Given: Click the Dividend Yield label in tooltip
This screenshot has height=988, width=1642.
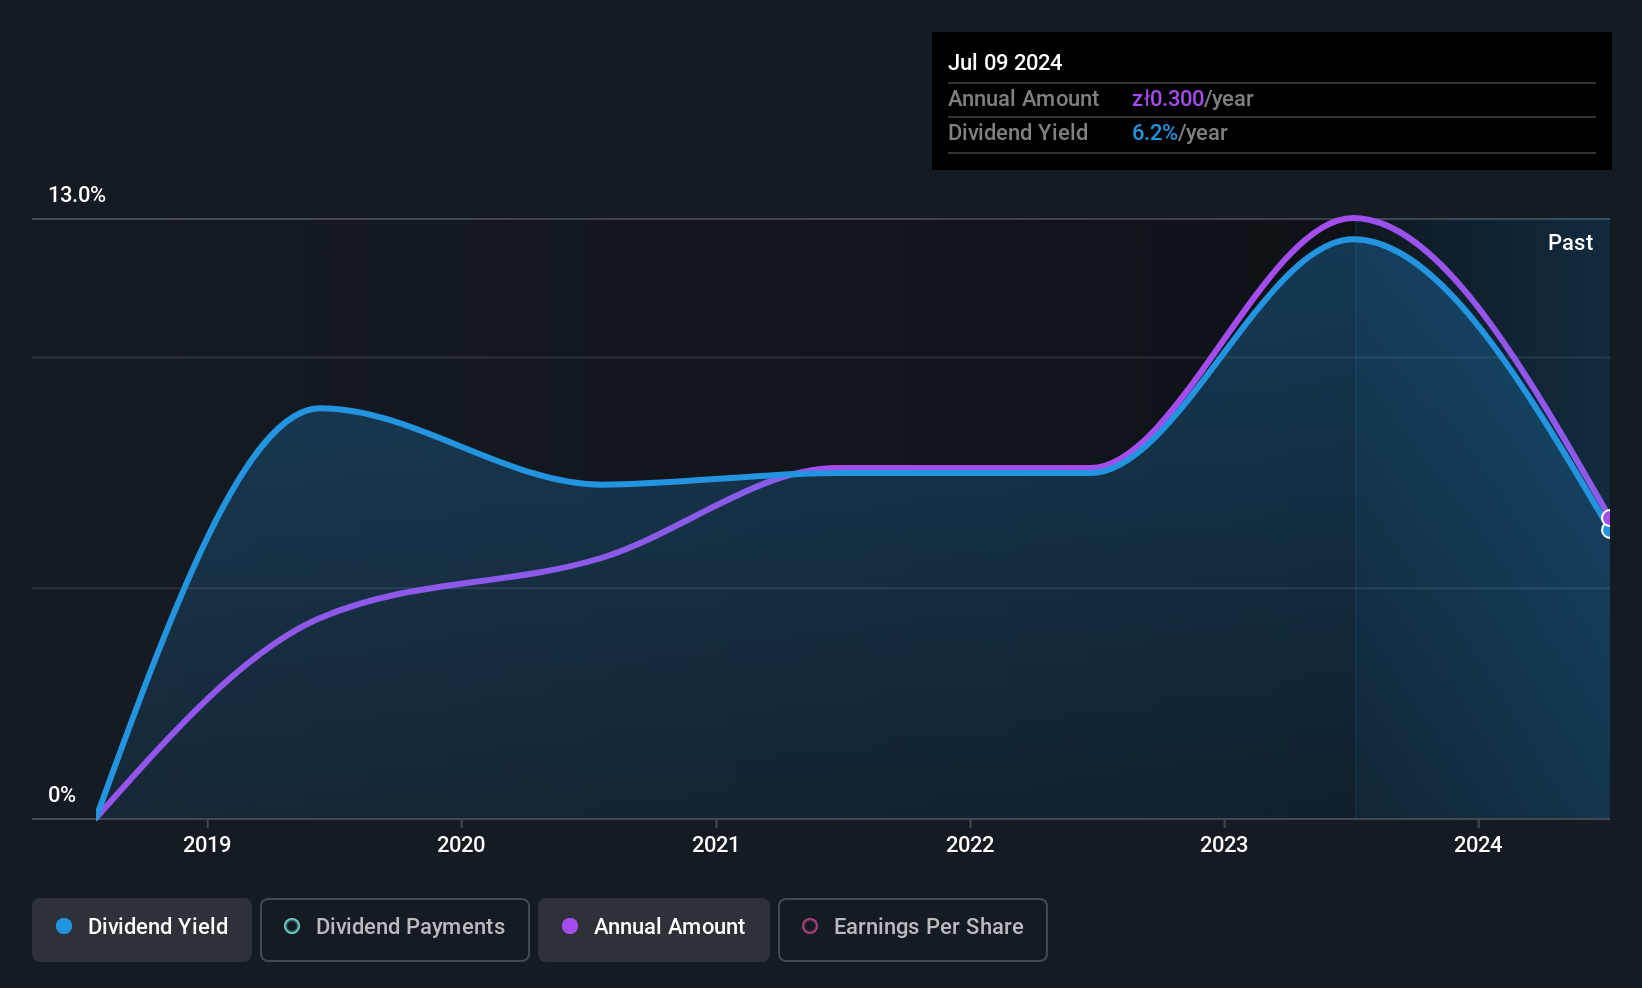Looking at the screenshot, I should (1018, 133).
